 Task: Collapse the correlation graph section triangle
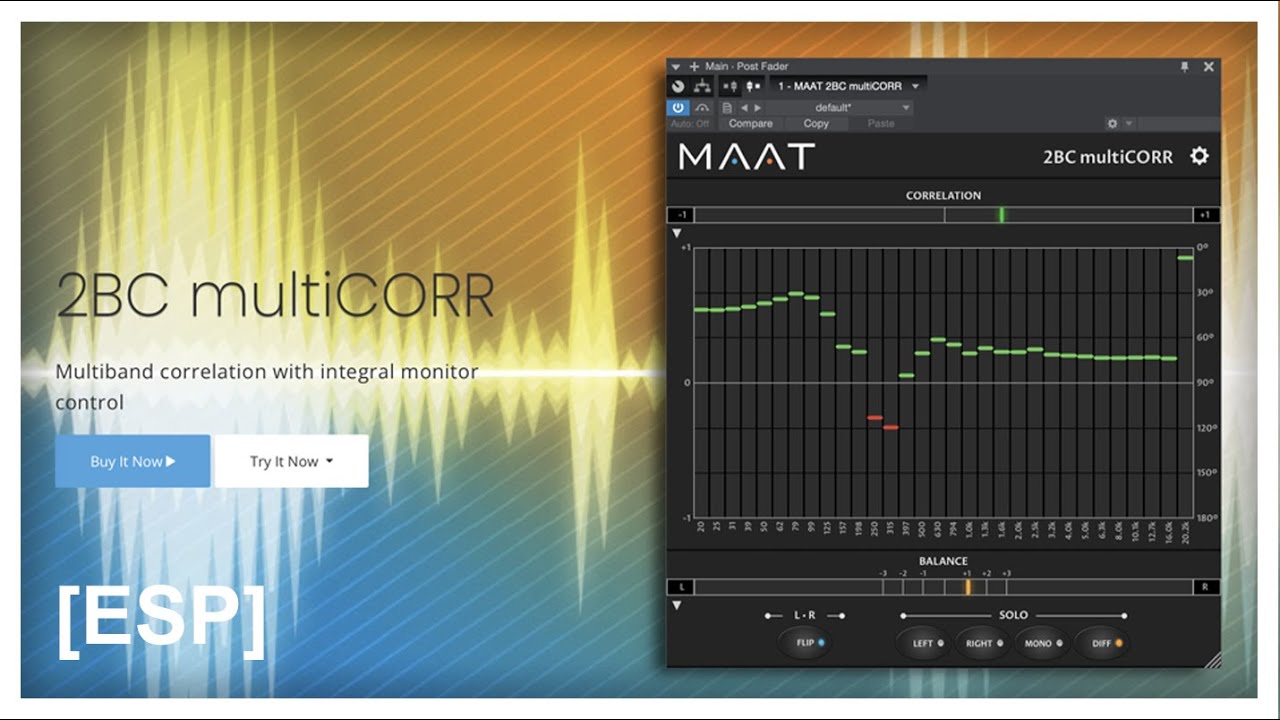pyautogui.click(x=676, y=233)
